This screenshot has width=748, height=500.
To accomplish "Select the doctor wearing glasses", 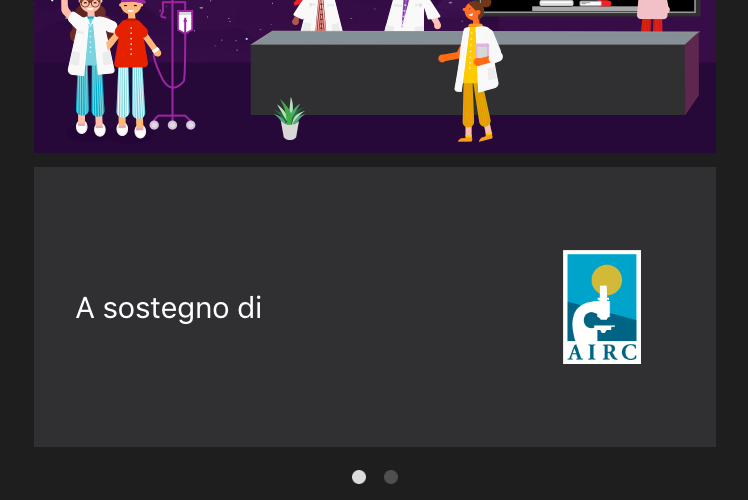I will coord(89,67).
